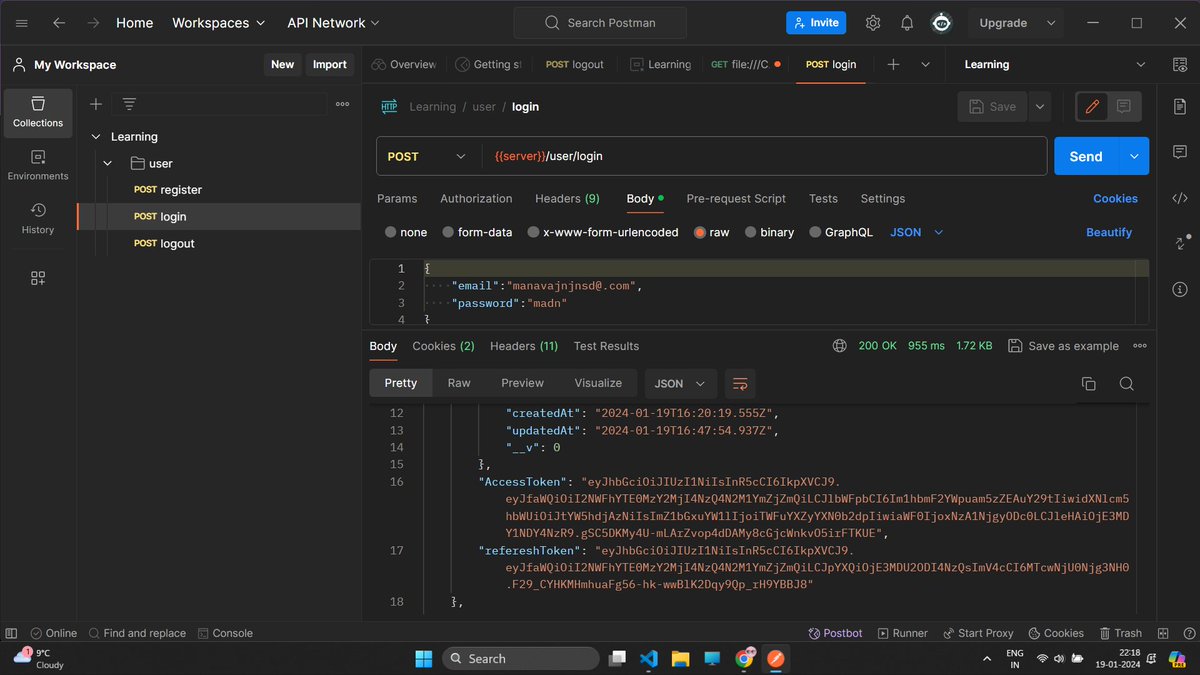Expand the Save button arrow options
Viewport: 1200px width, 675px height.
pyautogui.click(x=1040, y=106)
